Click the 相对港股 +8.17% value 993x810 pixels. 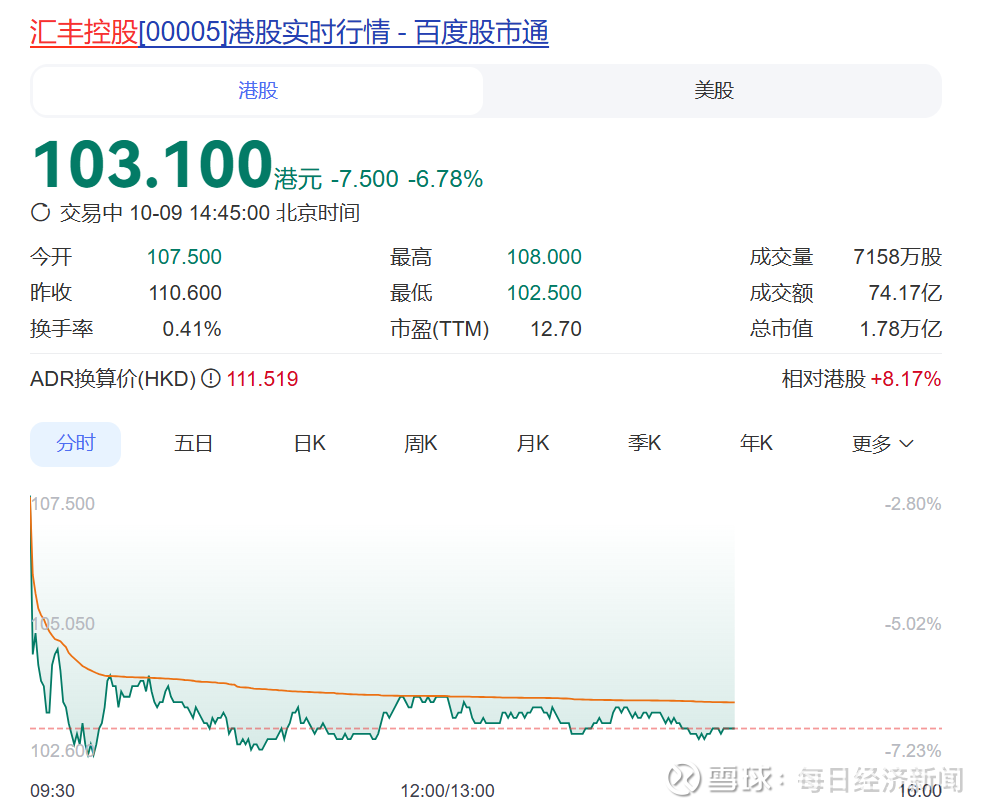[x=906, y=379]
